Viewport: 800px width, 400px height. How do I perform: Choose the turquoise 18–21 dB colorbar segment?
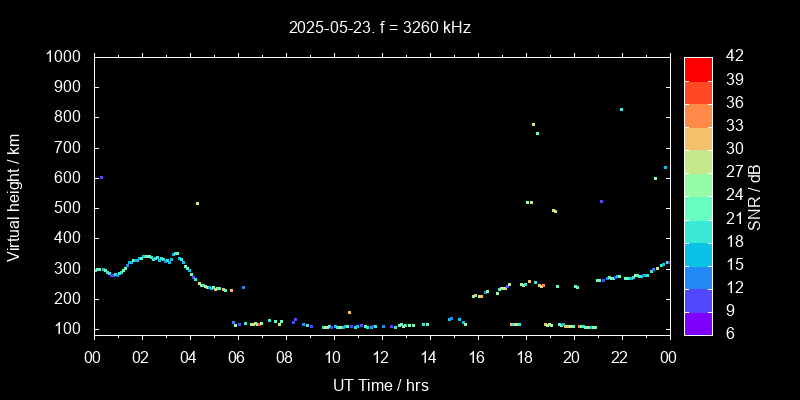pyautogui.click(x=698, y=231)
